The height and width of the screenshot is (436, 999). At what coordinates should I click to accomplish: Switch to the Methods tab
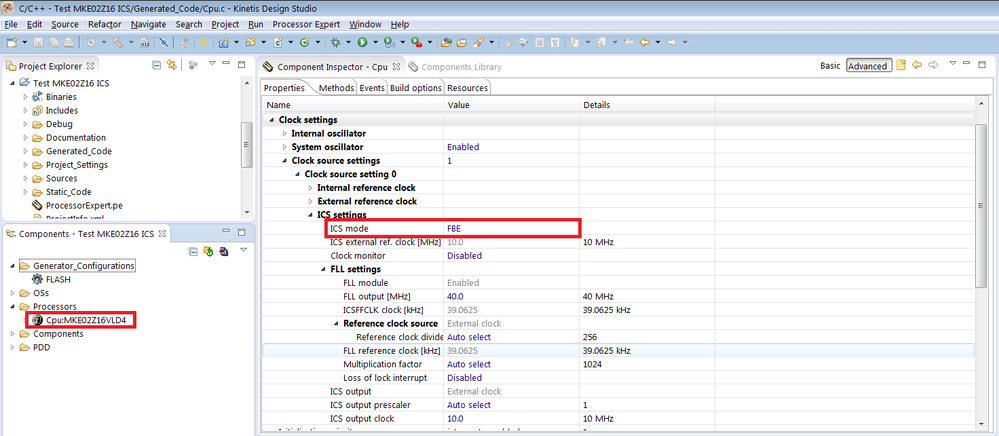pos(336,88)
